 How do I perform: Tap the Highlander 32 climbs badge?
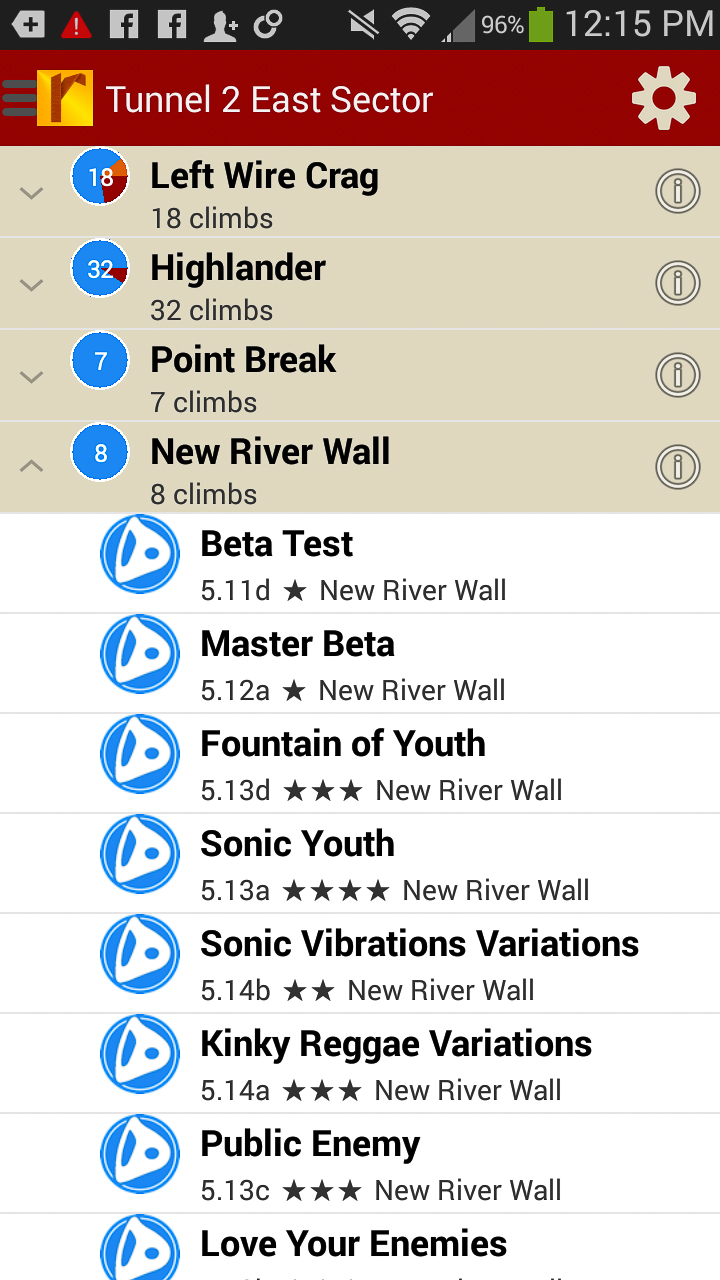point(100,268)
